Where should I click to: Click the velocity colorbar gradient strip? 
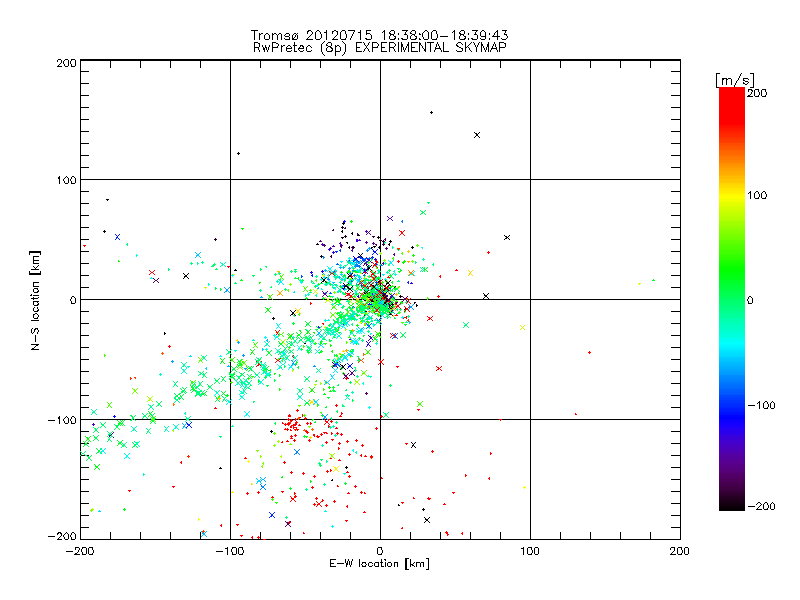732,299
